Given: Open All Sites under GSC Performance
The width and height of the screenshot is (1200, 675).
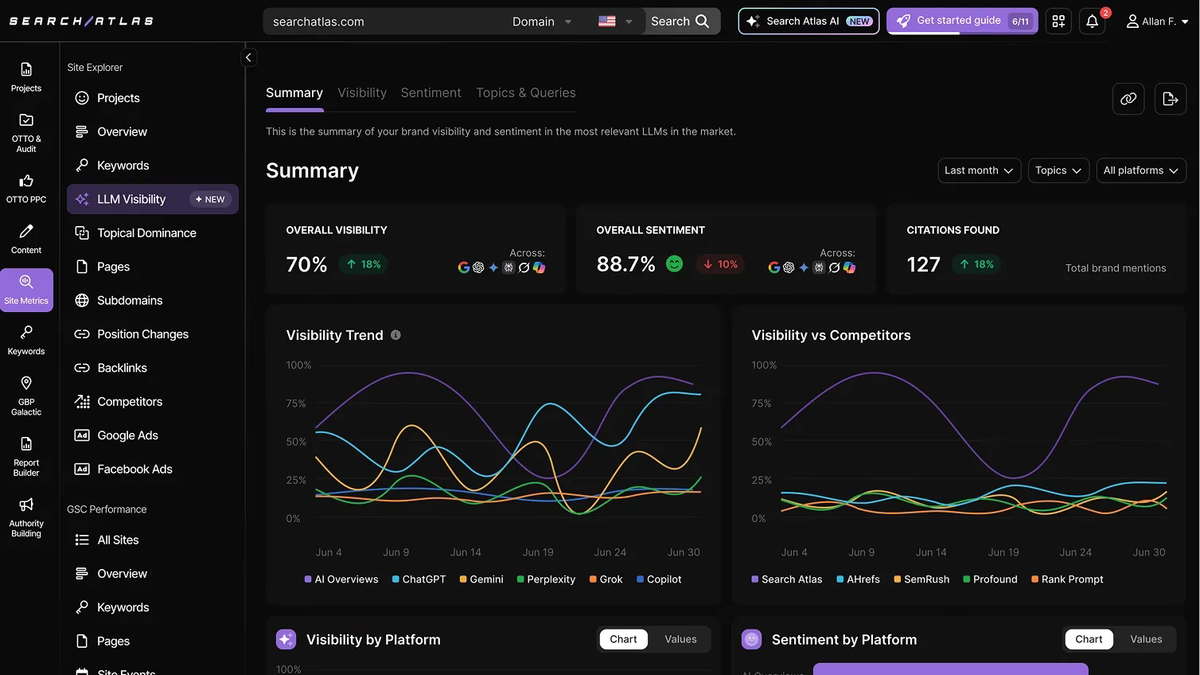Looking at the screenshot, I should tap(152, 540).
